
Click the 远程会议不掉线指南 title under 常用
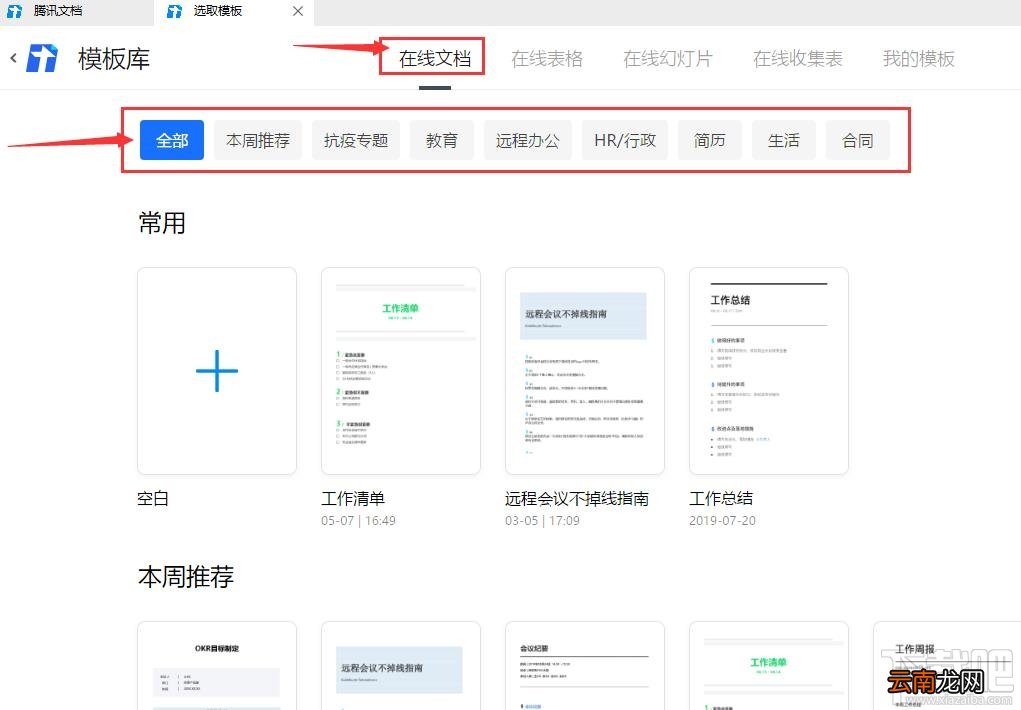click(577, 498)
